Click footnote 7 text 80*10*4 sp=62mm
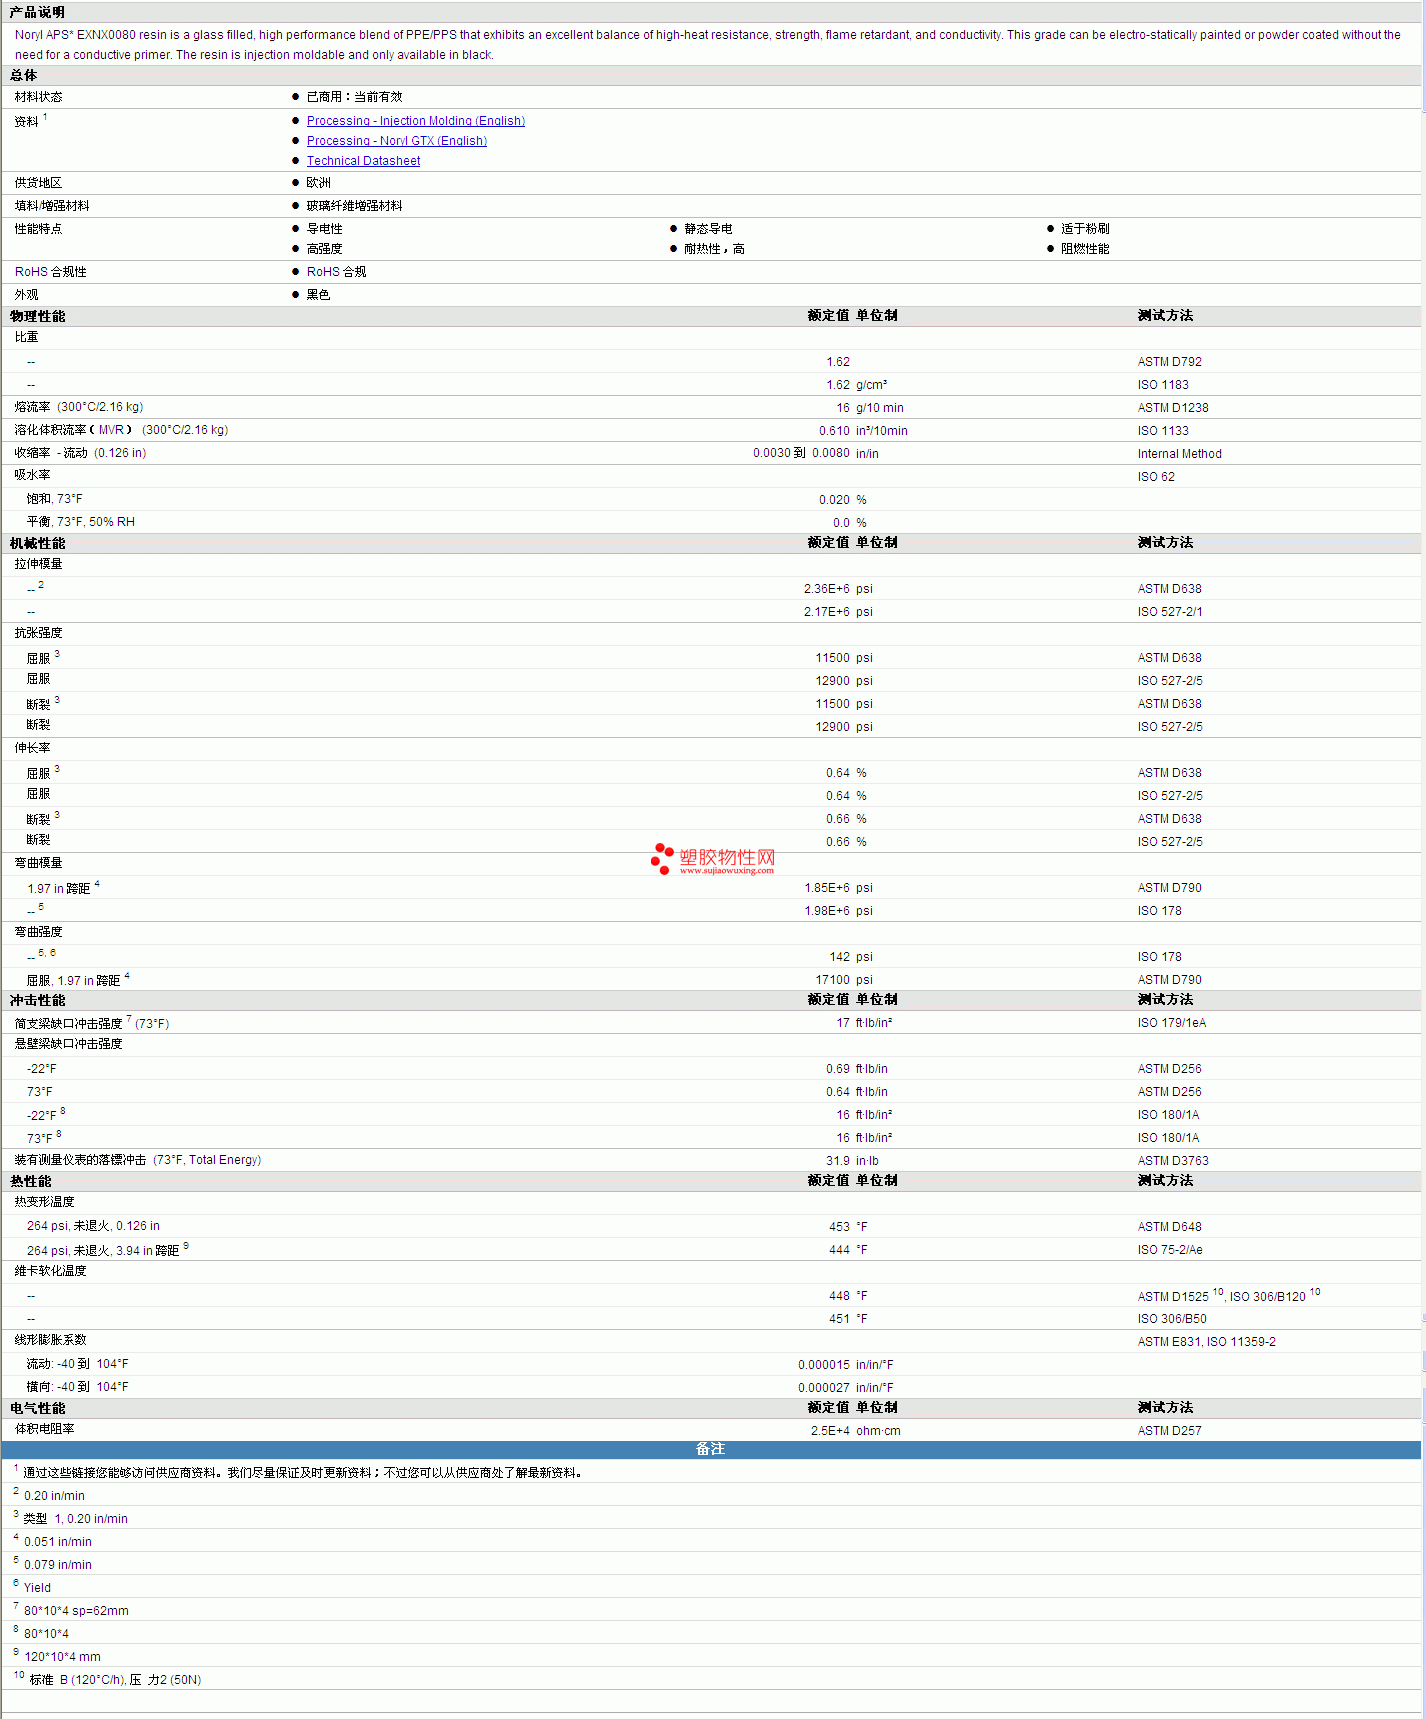Viewport: 1426px width, 1719px height. [76, 1611]
